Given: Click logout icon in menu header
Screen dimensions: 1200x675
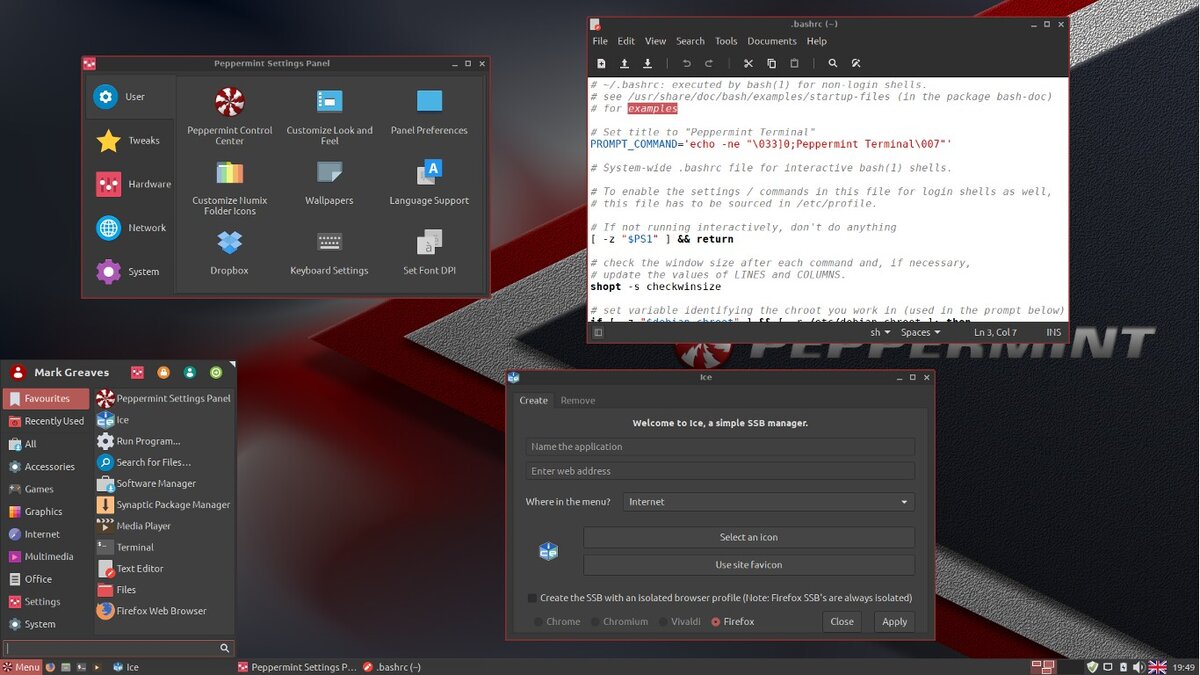Looking at the screenshot, I should [216, 372].
